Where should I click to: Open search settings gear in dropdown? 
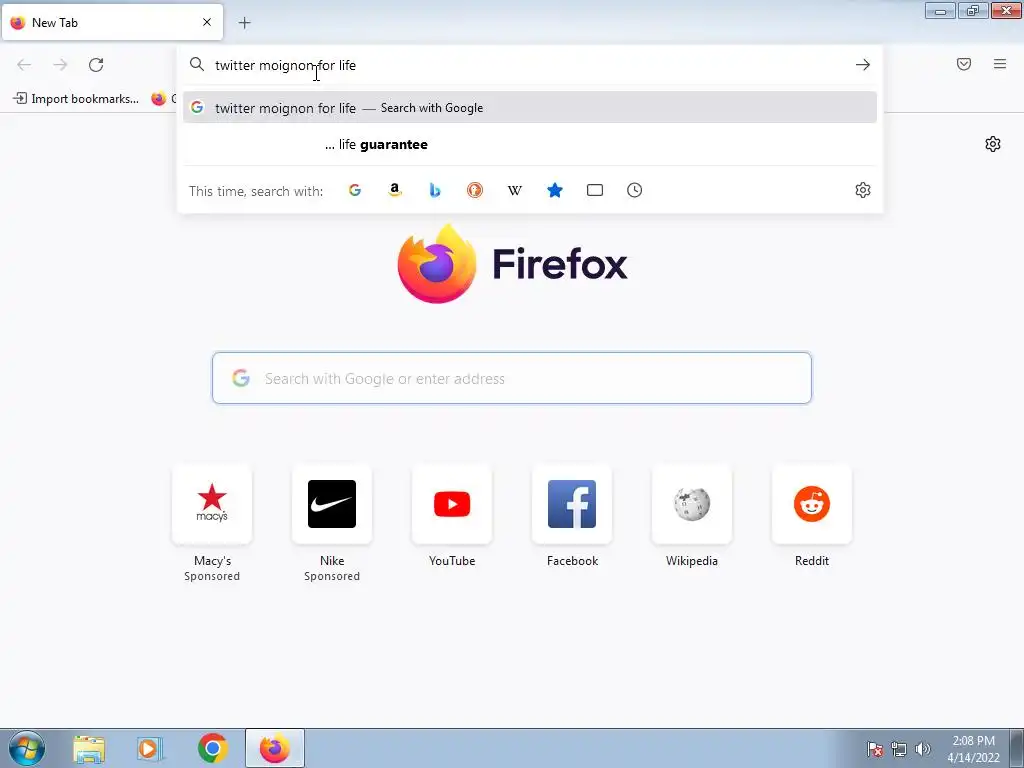point(863,190)
